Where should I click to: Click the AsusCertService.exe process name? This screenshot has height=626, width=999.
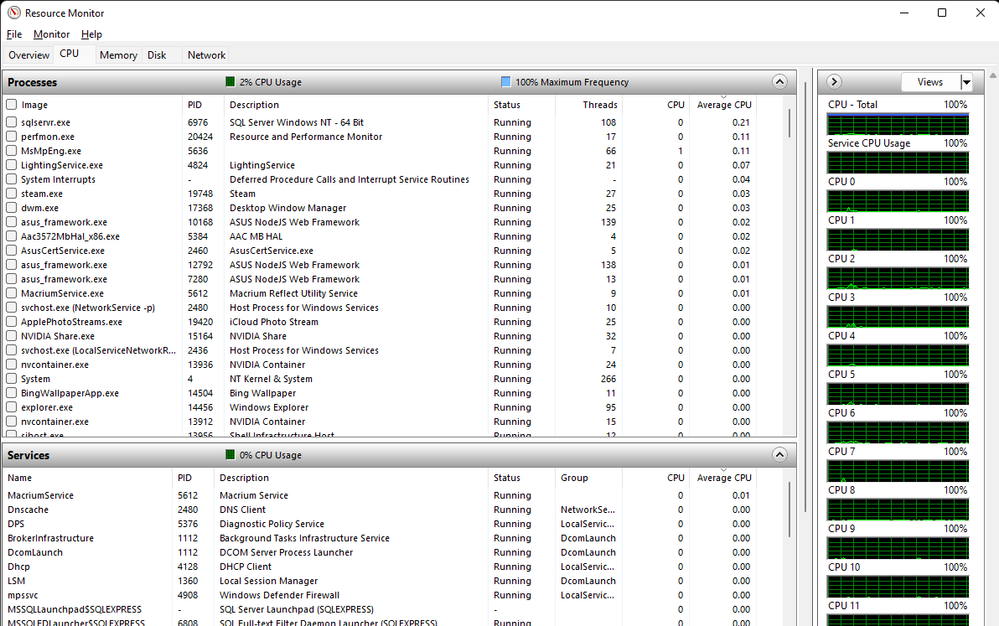pos(62,250)
